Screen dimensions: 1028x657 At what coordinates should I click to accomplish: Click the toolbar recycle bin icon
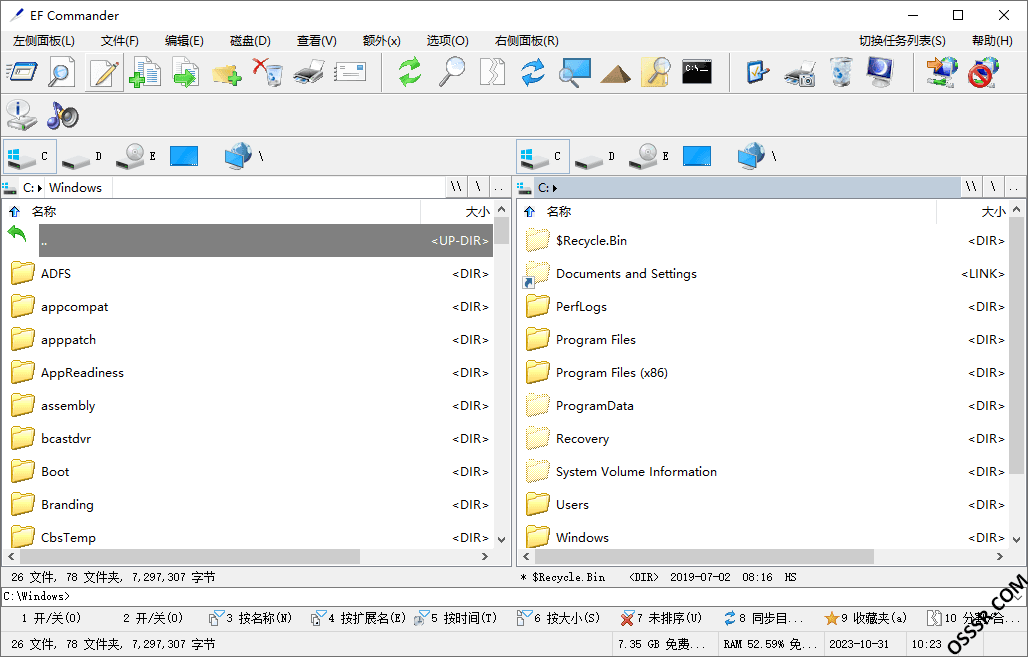(840, 72)
